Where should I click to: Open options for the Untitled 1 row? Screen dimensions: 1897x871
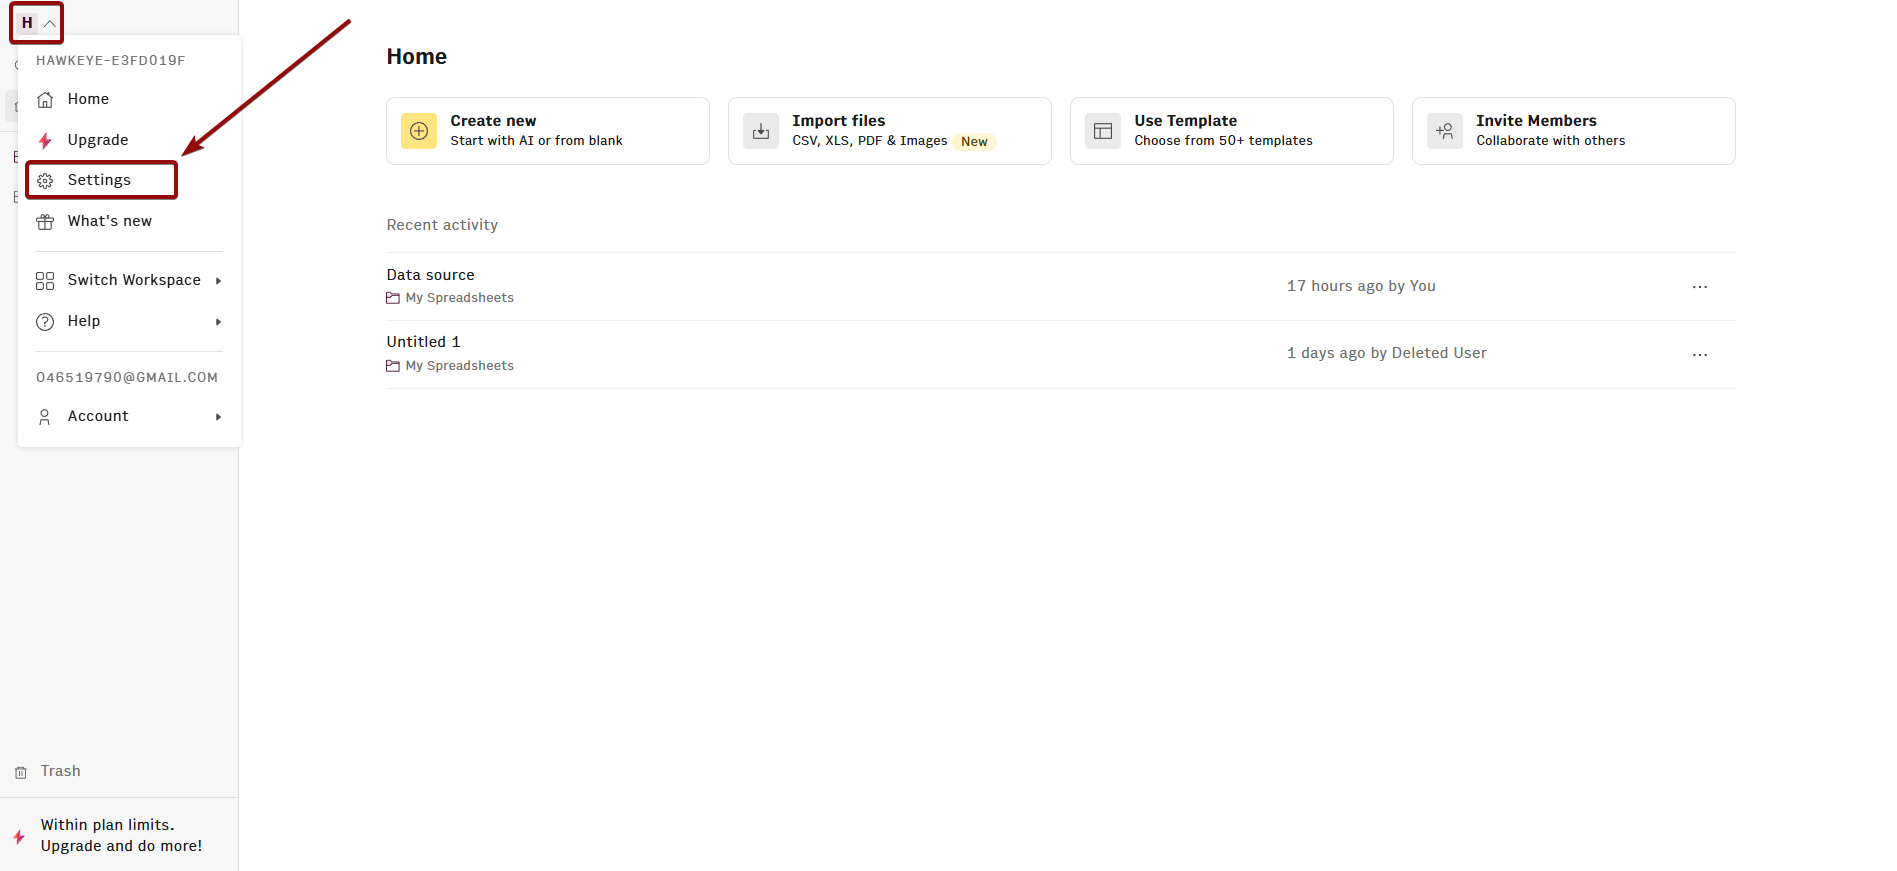click(1700, 355)
